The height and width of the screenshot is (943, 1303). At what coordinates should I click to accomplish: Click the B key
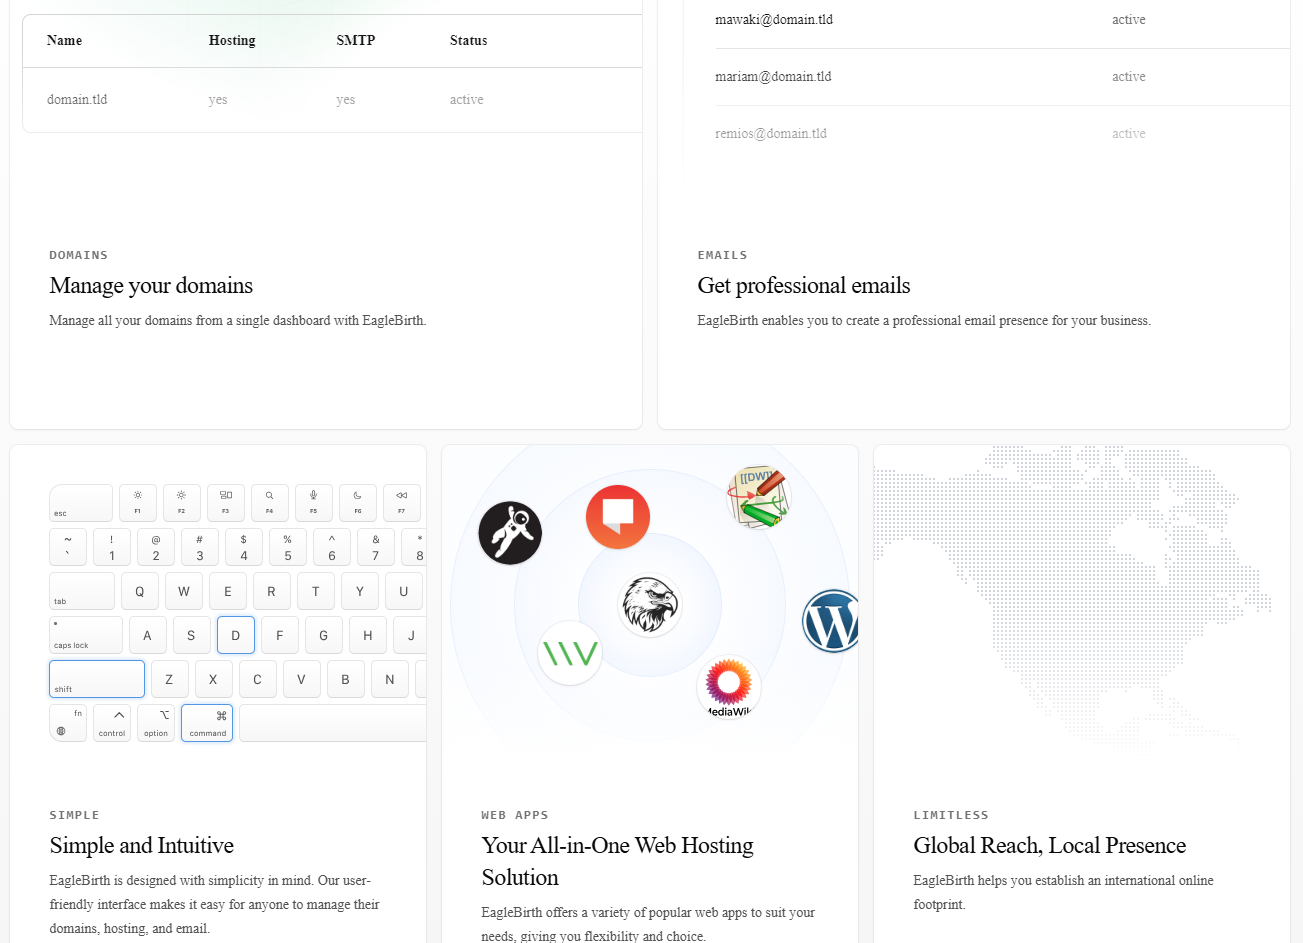pos(346,679)
